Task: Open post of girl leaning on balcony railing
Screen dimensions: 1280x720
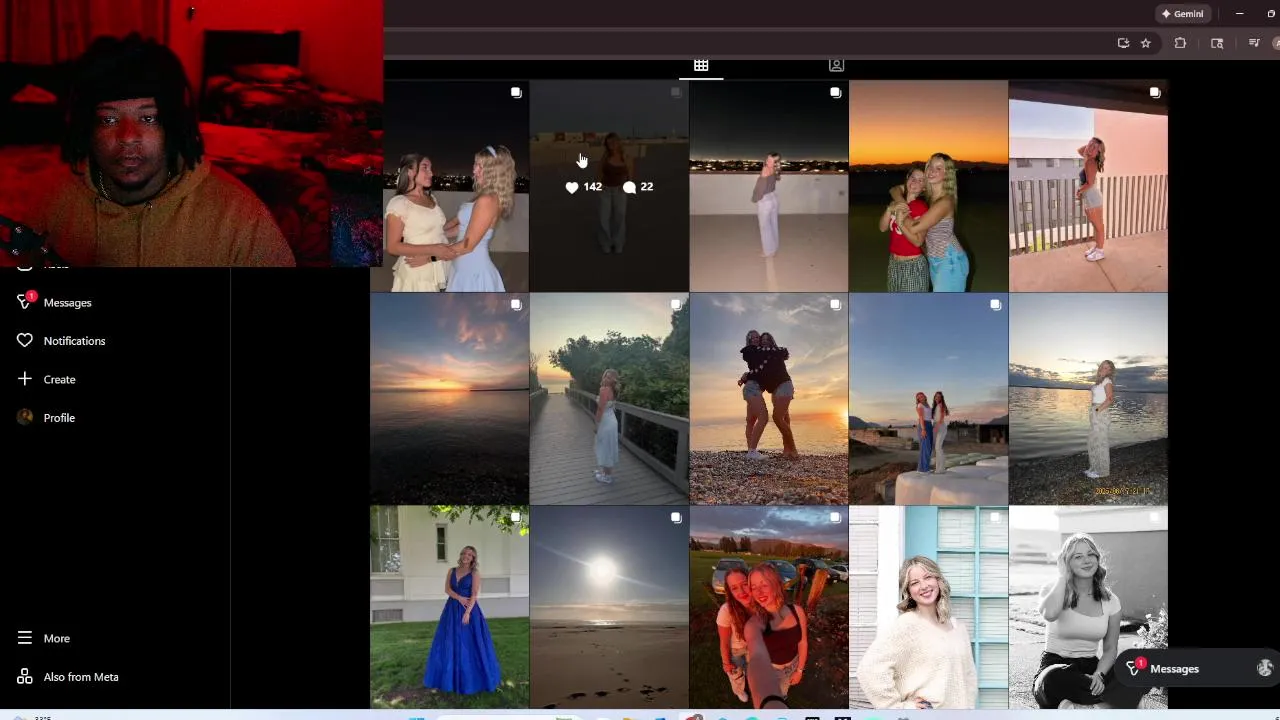Action: [x=1088, y=186]
